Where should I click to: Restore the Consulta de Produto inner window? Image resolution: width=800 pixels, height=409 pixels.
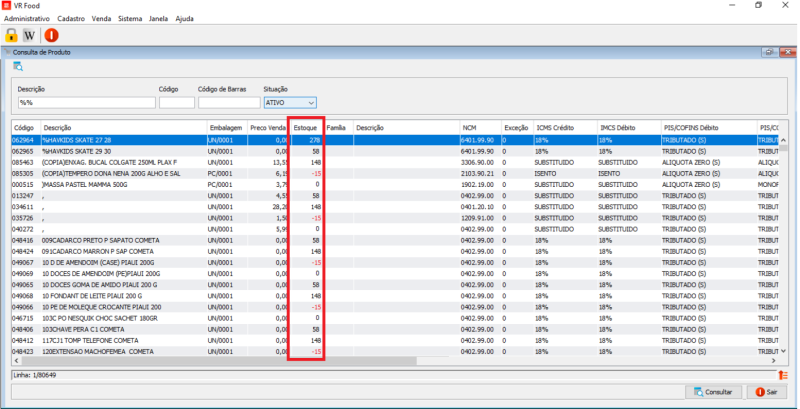pos(768,52)
